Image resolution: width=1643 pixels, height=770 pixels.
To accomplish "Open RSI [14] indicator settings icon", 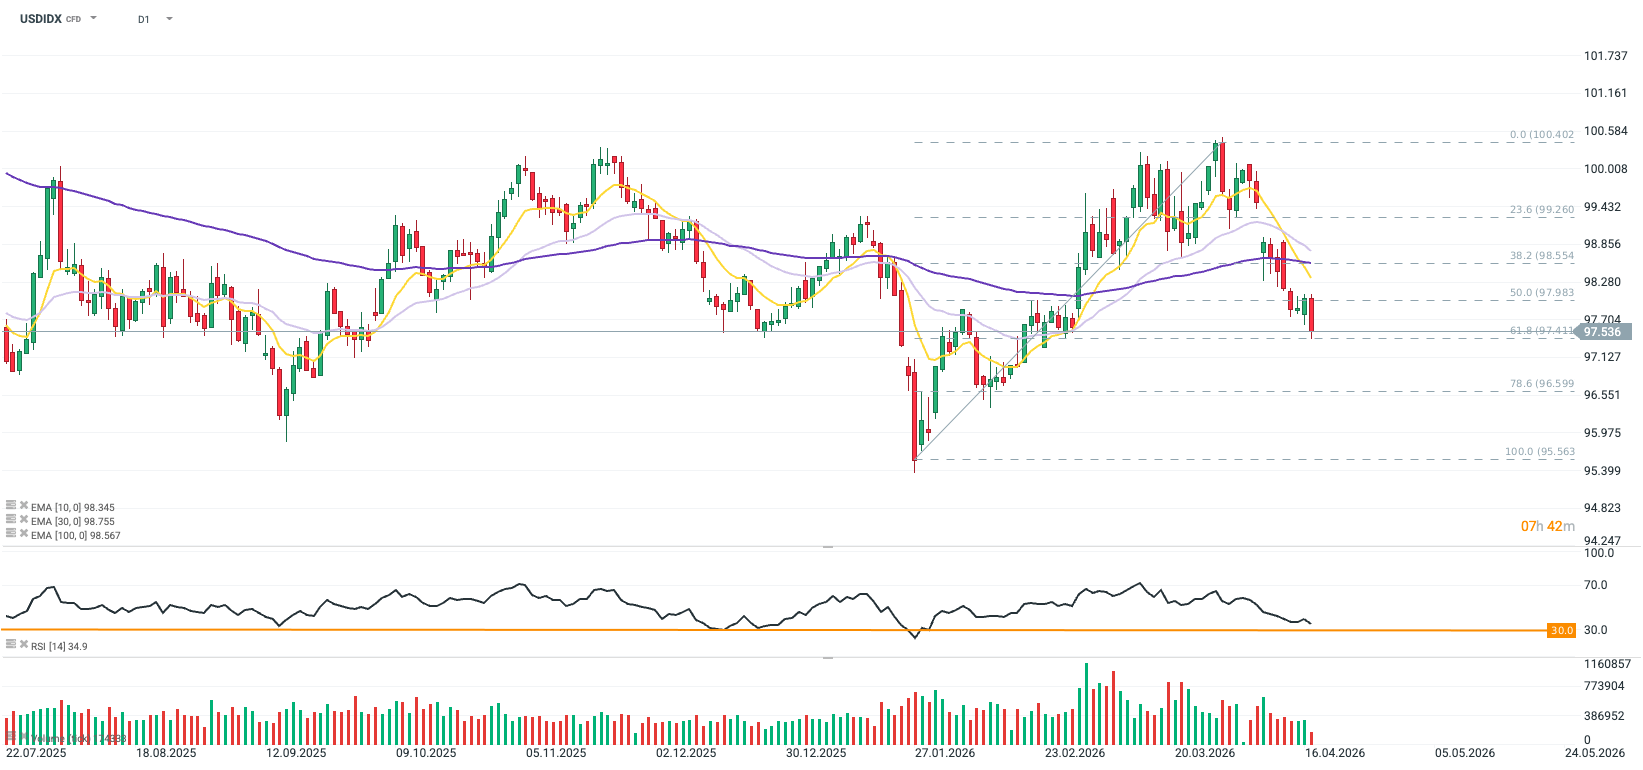I will click(10, 645).
